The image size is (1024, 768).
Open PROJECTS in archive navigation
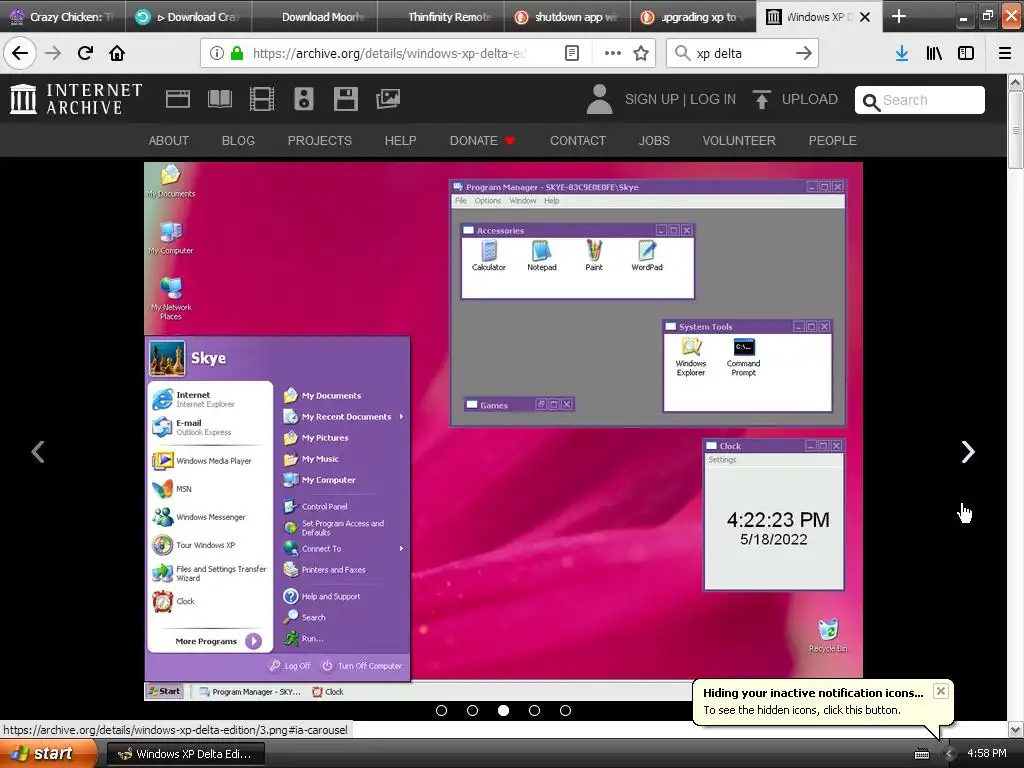coord(319,140)
